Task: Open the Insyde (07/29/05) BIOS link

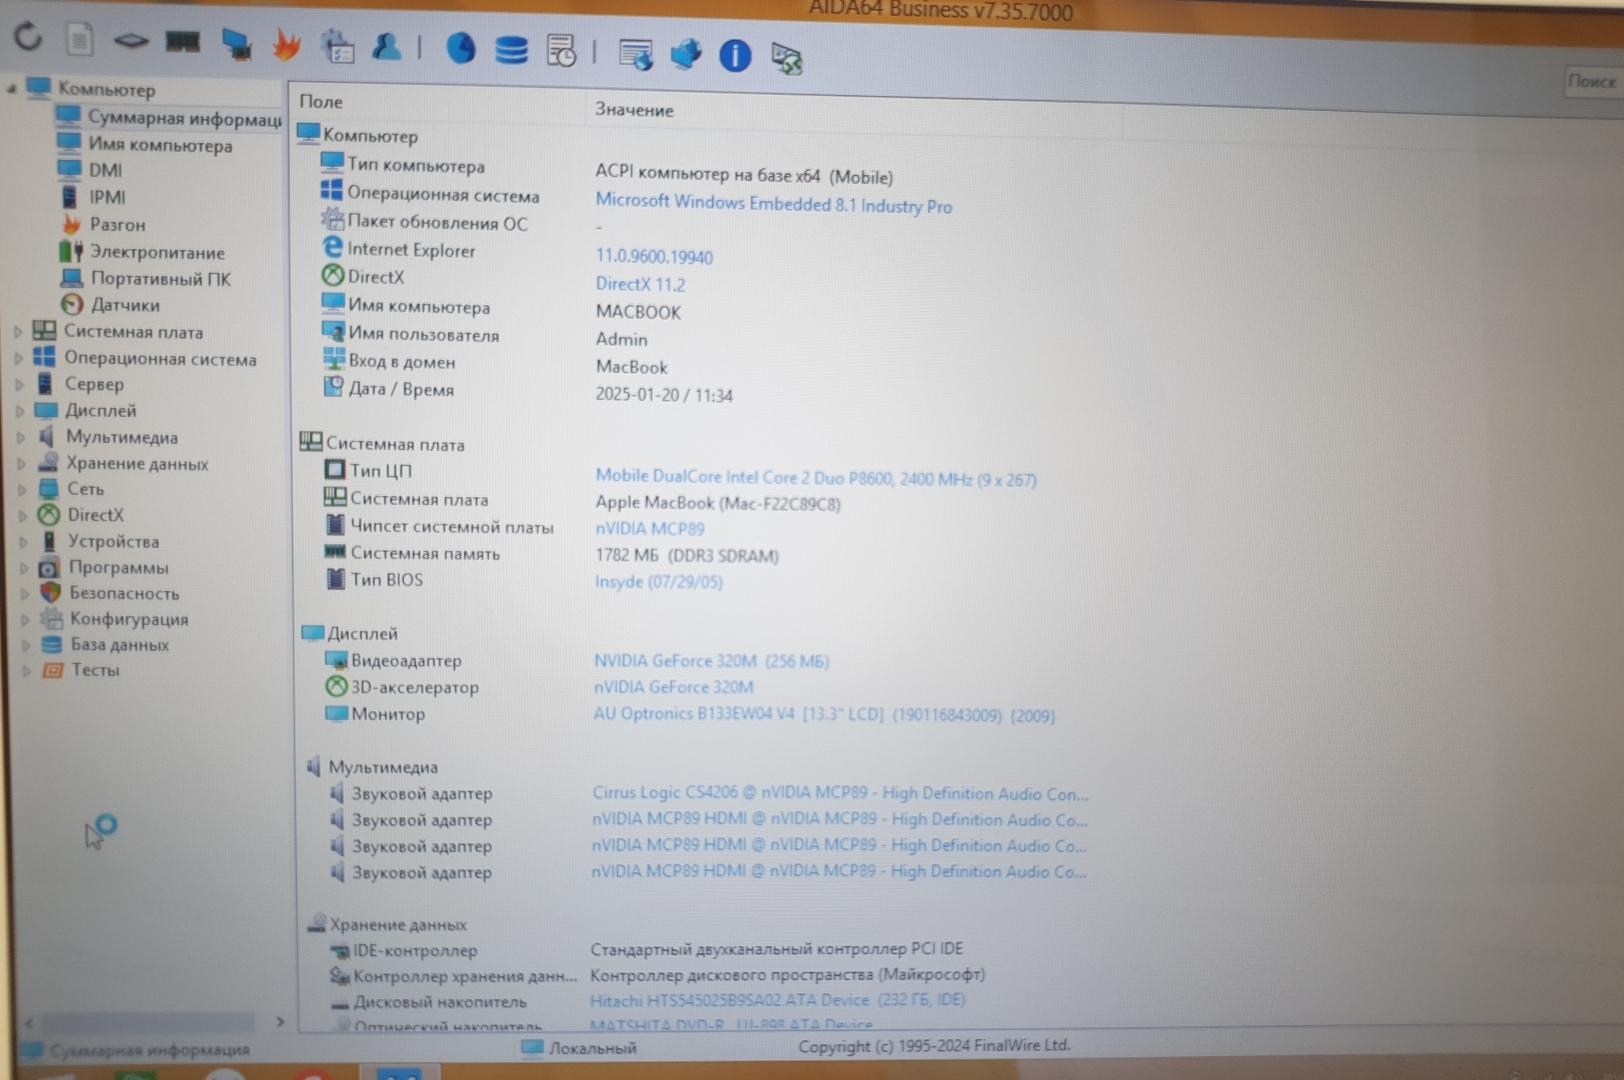Action: pos(658,581)
